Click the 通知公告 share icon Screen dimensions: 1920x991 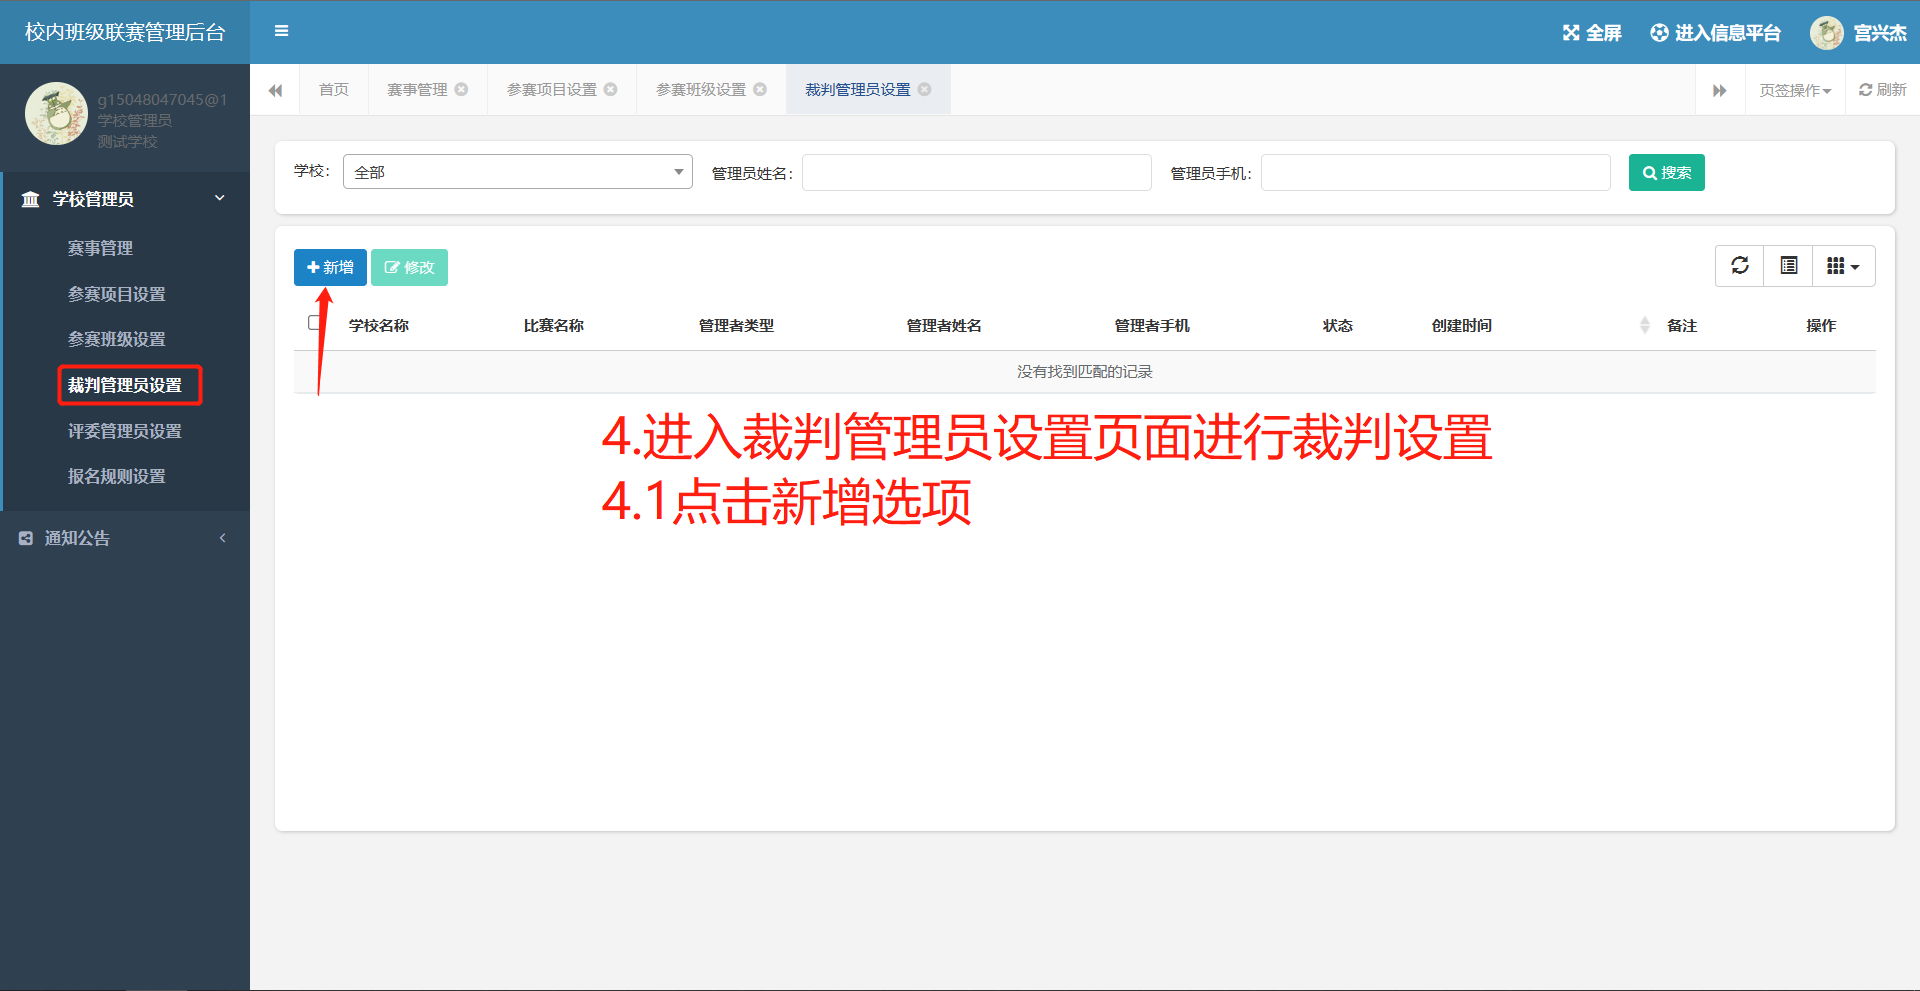coord(26,538)
